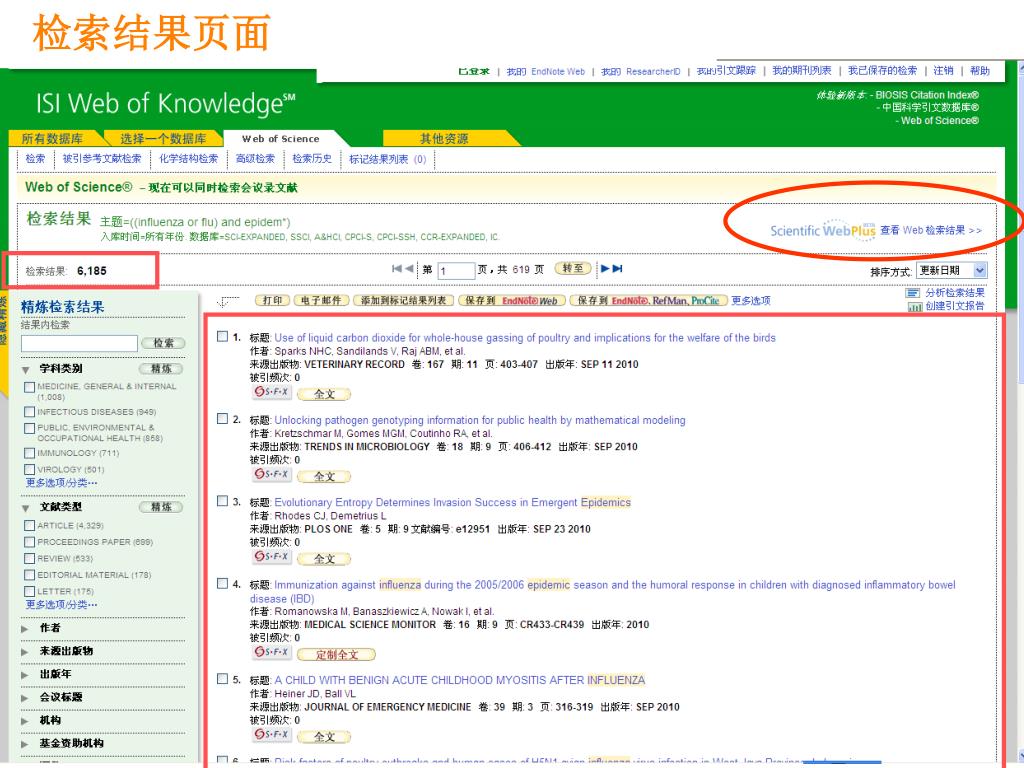Expand the 出版年 refine section
The image size is (1024, 768).
pyautogui.click(x=25, y=675)
